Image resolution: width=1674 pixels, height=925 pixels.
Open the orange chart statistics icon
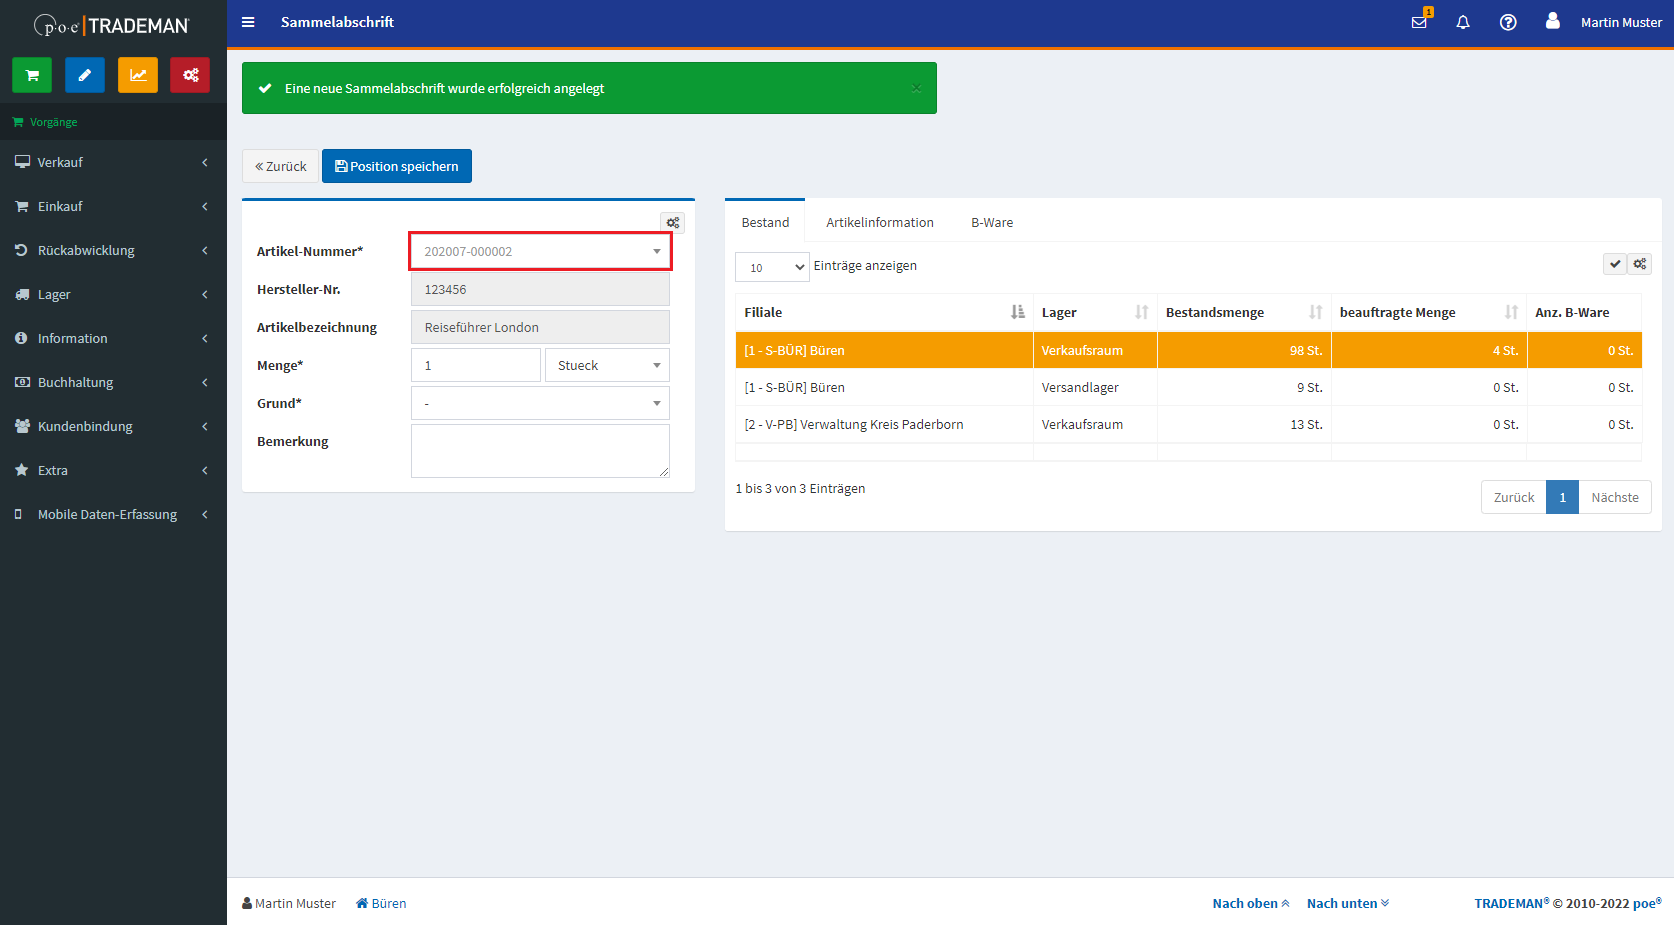pyautogui.click(x=138, y=75)
